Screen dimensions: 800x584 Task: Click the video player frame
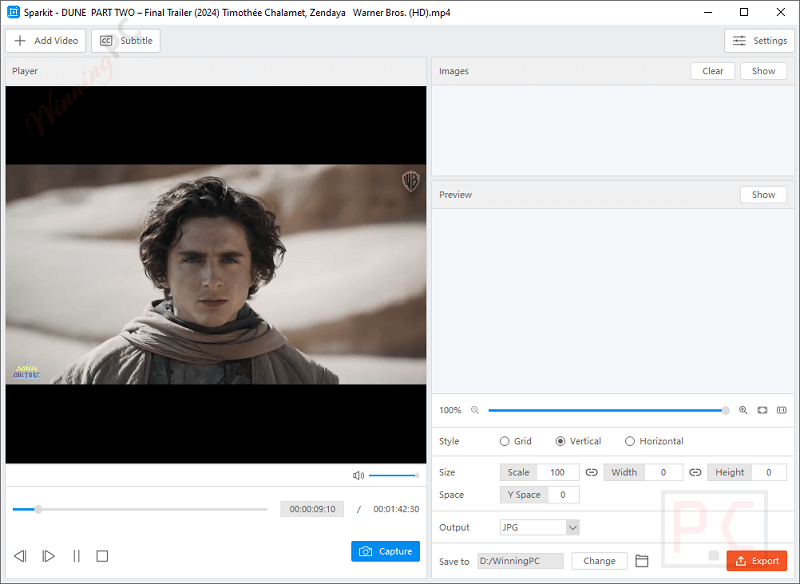point(216,274)
